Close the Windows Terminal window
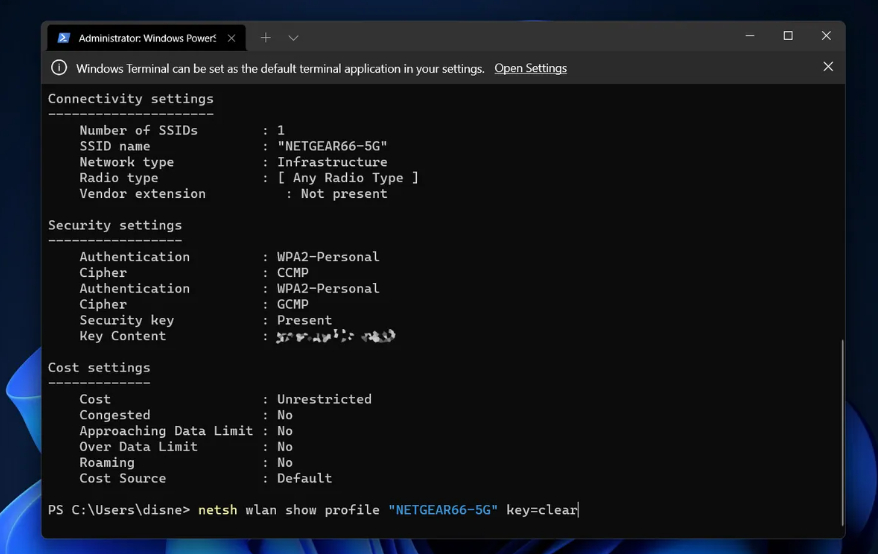 [x=826, y=36]
